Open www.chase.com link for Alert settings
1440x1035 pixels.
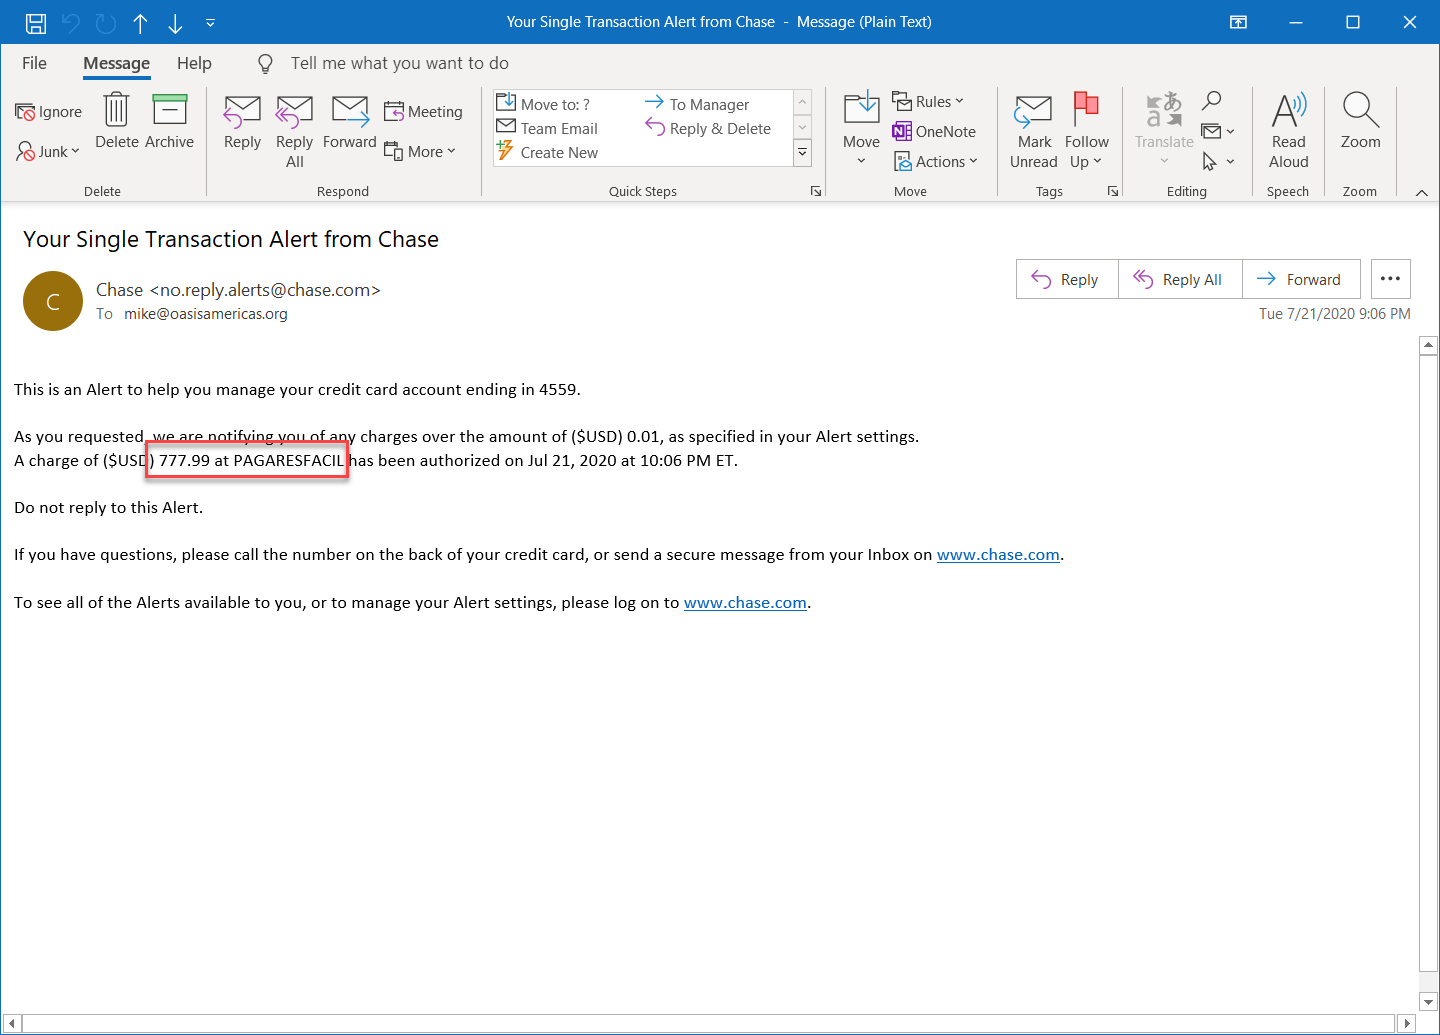pos(745,603)
